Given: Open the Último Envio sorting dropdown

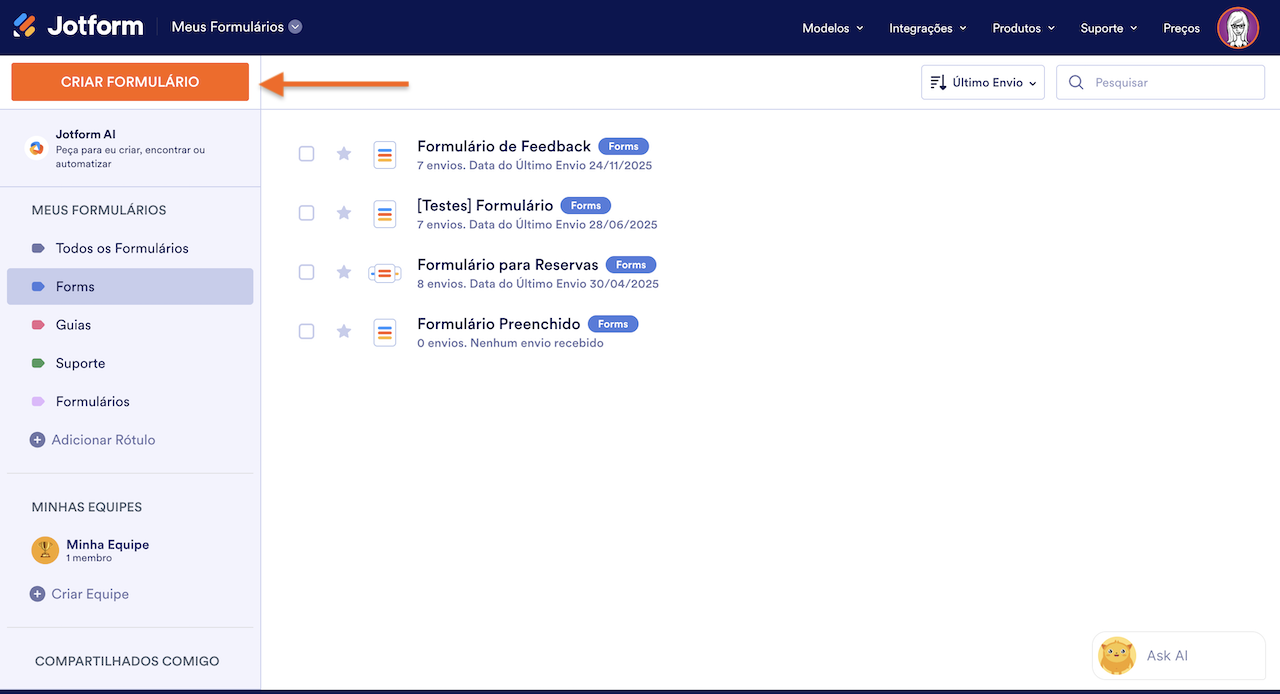Looking at the screenshot, I should (982, 81).
